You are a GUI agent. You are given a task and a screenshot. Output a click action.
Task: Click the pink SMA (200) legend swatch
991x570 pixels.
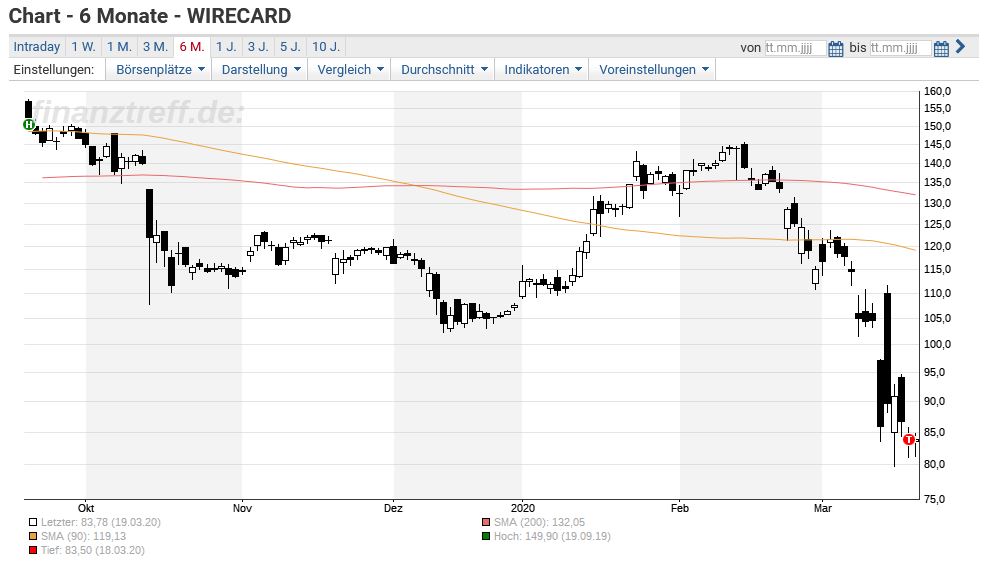(486, 523)
